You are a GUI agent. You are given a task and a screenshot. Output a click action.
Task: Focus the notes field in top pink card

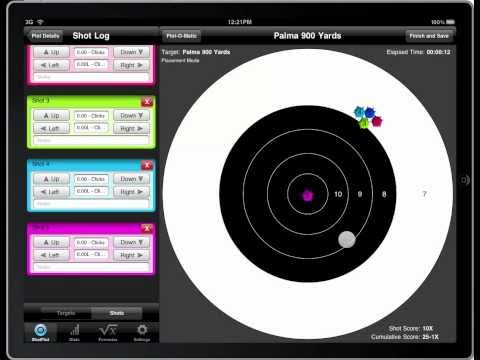point(91,77)
